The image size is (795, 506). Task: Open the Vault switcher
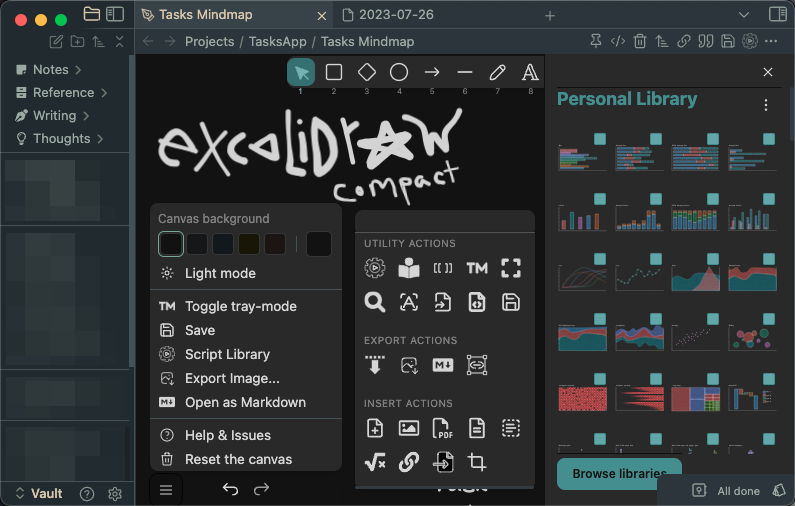40,493
